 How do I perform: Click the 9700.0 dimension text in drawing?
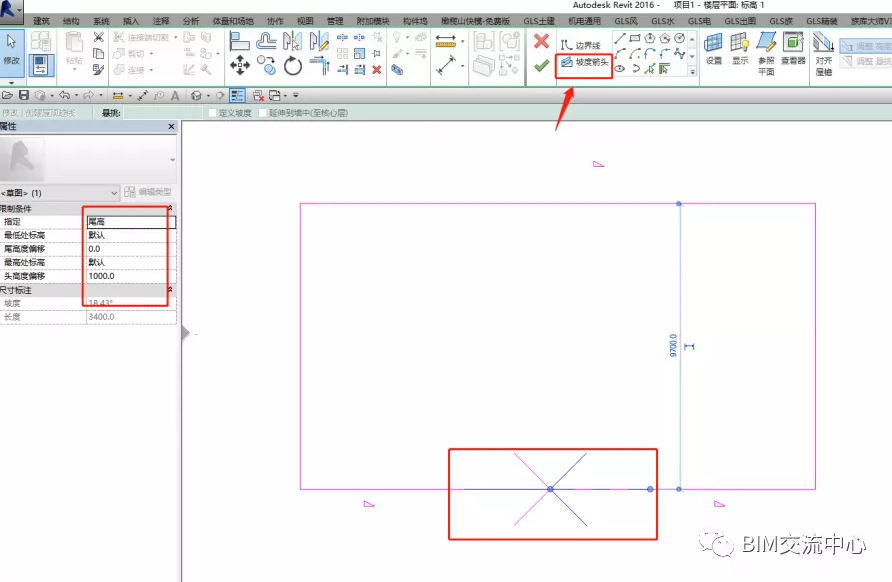(x=674, y=345)
